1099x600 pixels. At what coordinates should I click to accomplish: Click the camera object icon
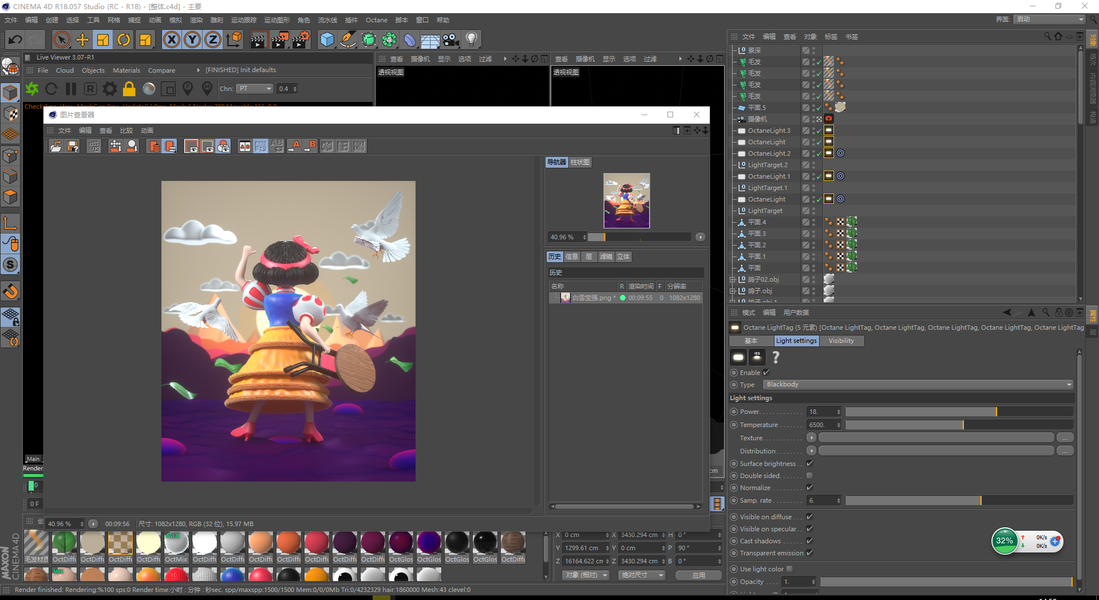[x=451, y=40]
